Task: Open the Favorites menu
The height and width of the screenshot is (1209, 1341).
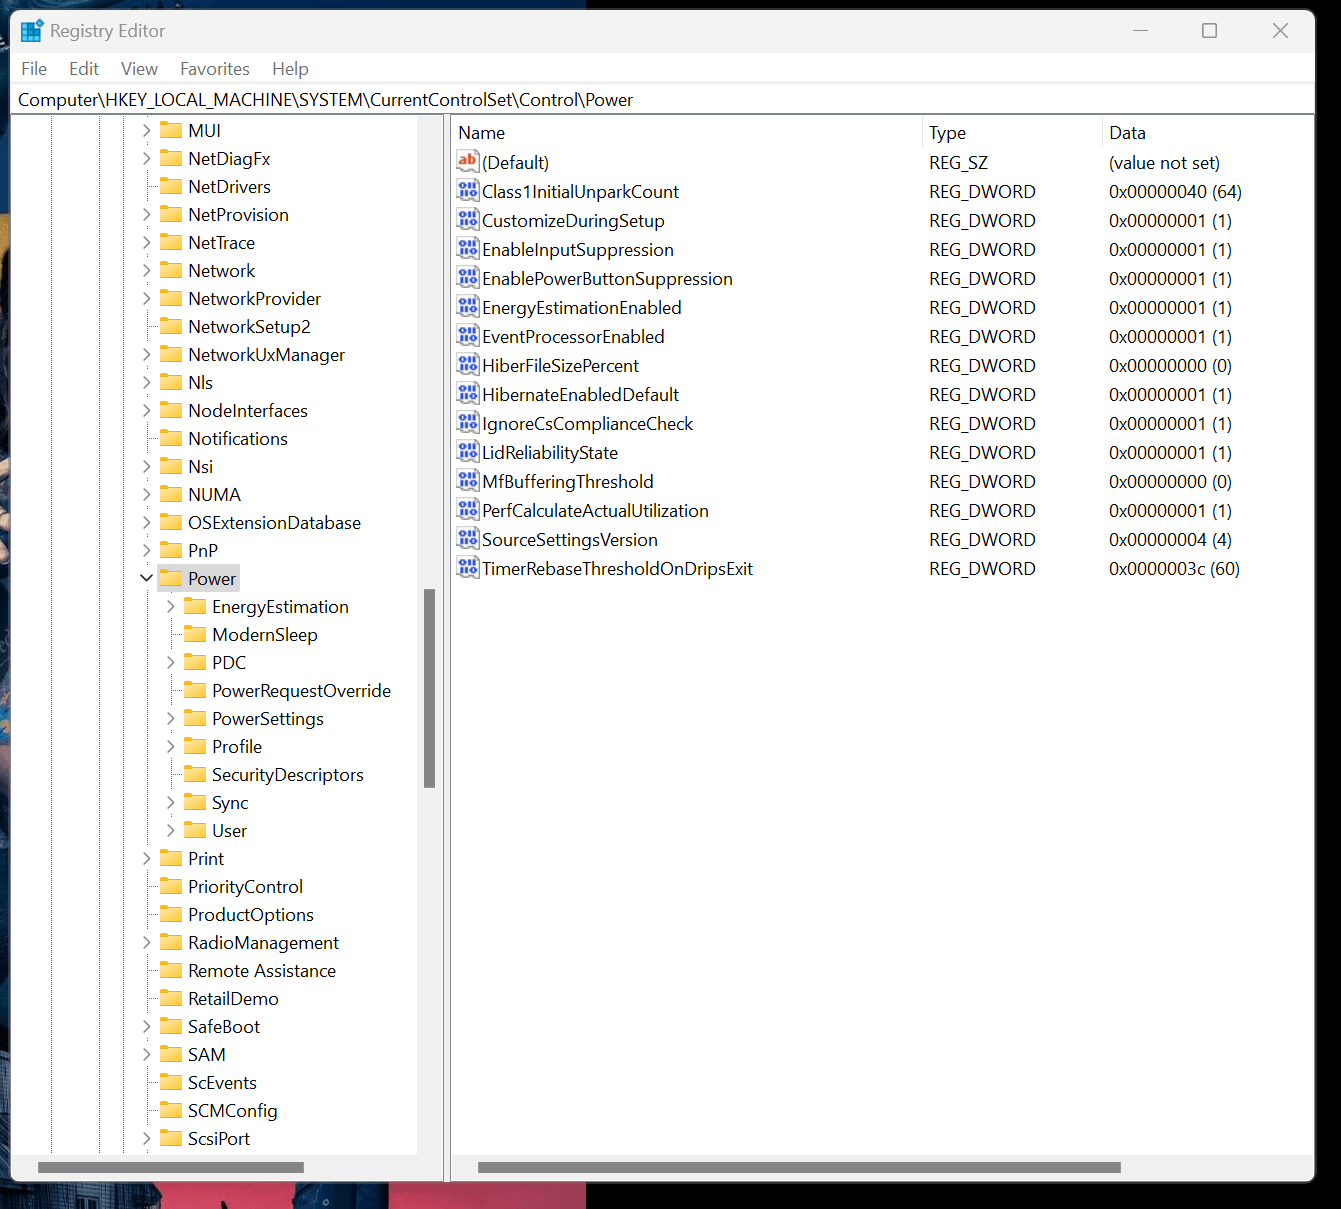Action: (215, 69)
